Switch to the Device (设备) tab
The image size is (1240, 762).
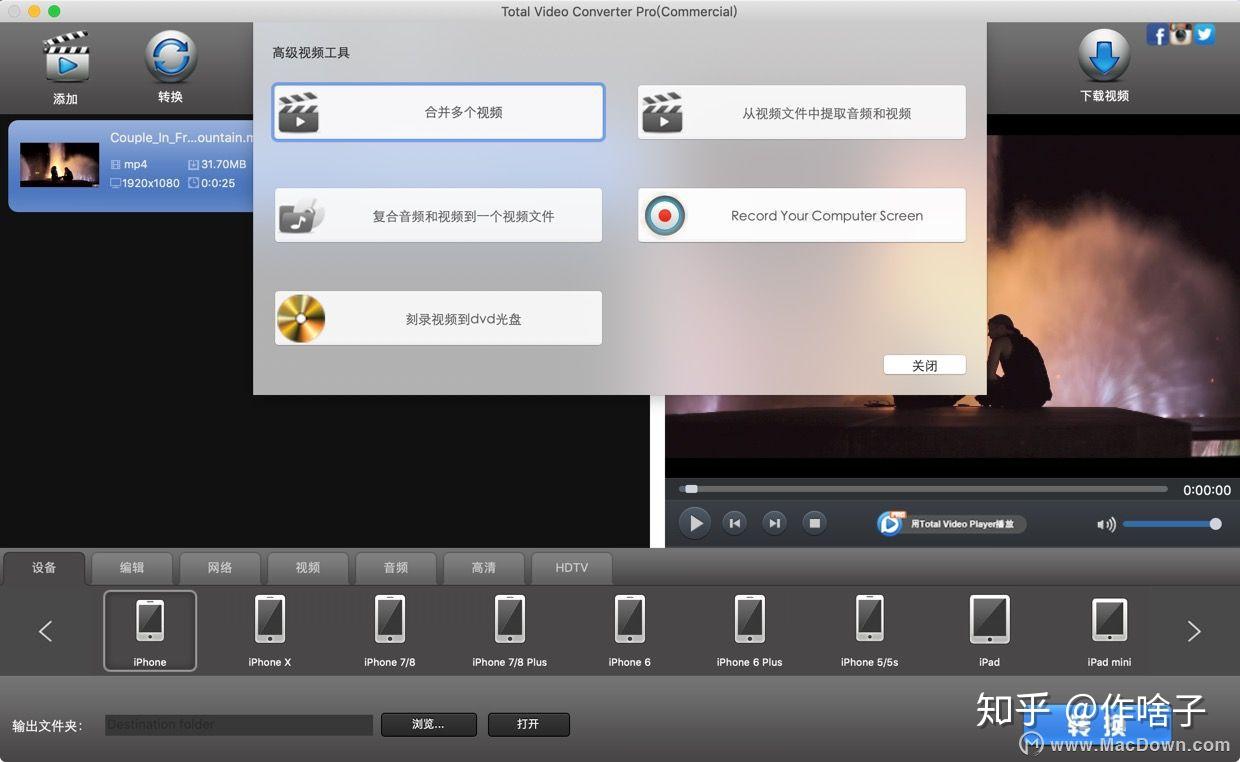tap(44, 568)
